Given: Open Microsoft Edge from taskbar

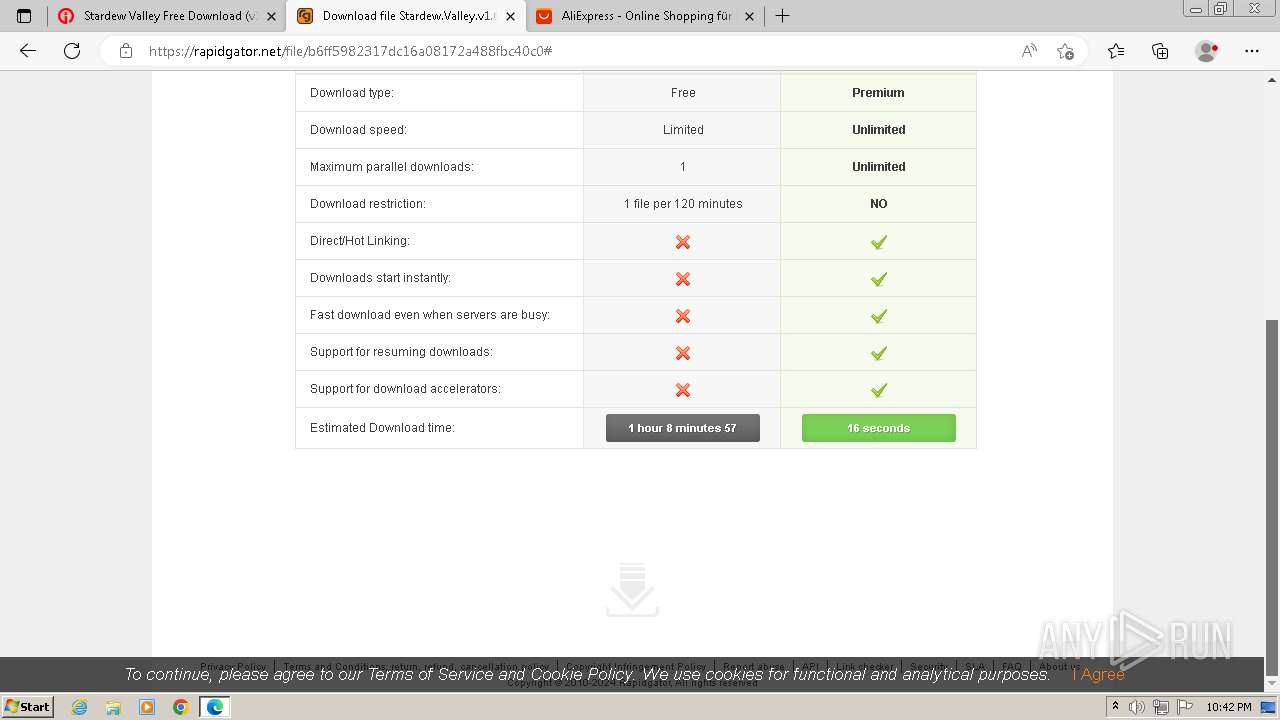Looking at the screenshot, I should (x=215, y=707).
